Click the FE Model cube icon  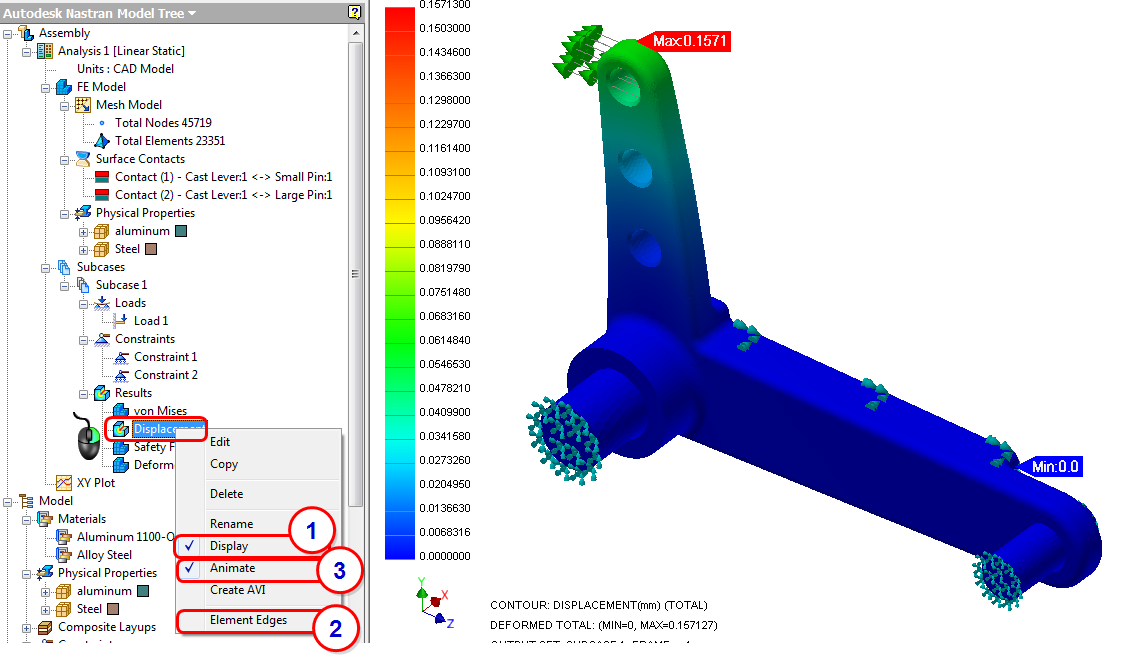[64, 87]
